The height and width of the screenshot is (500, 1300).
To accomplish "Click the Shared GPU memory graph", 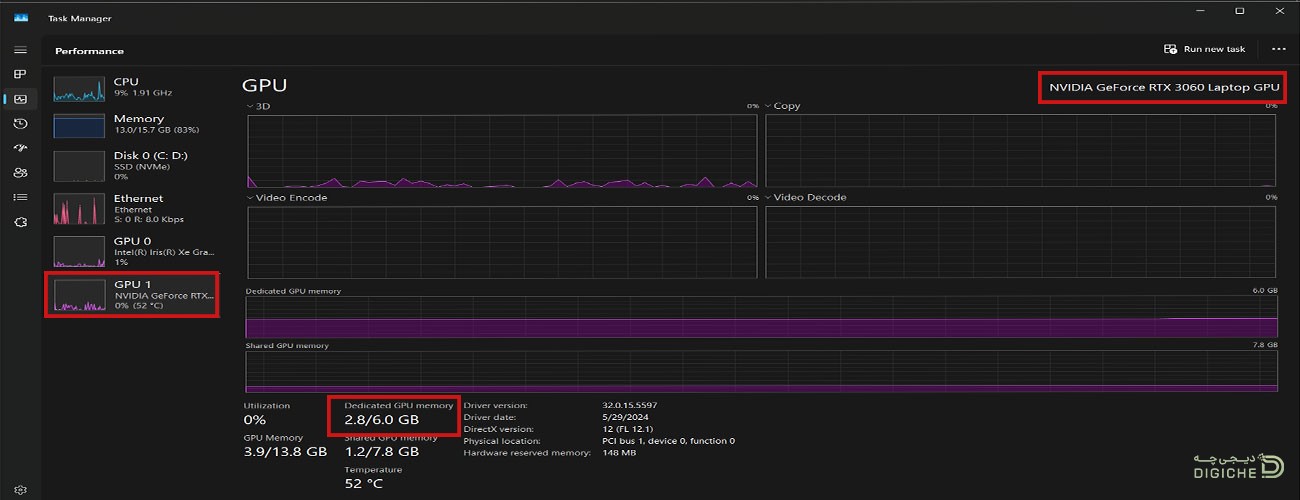I will pyautogui.click(x=761, y=371).
